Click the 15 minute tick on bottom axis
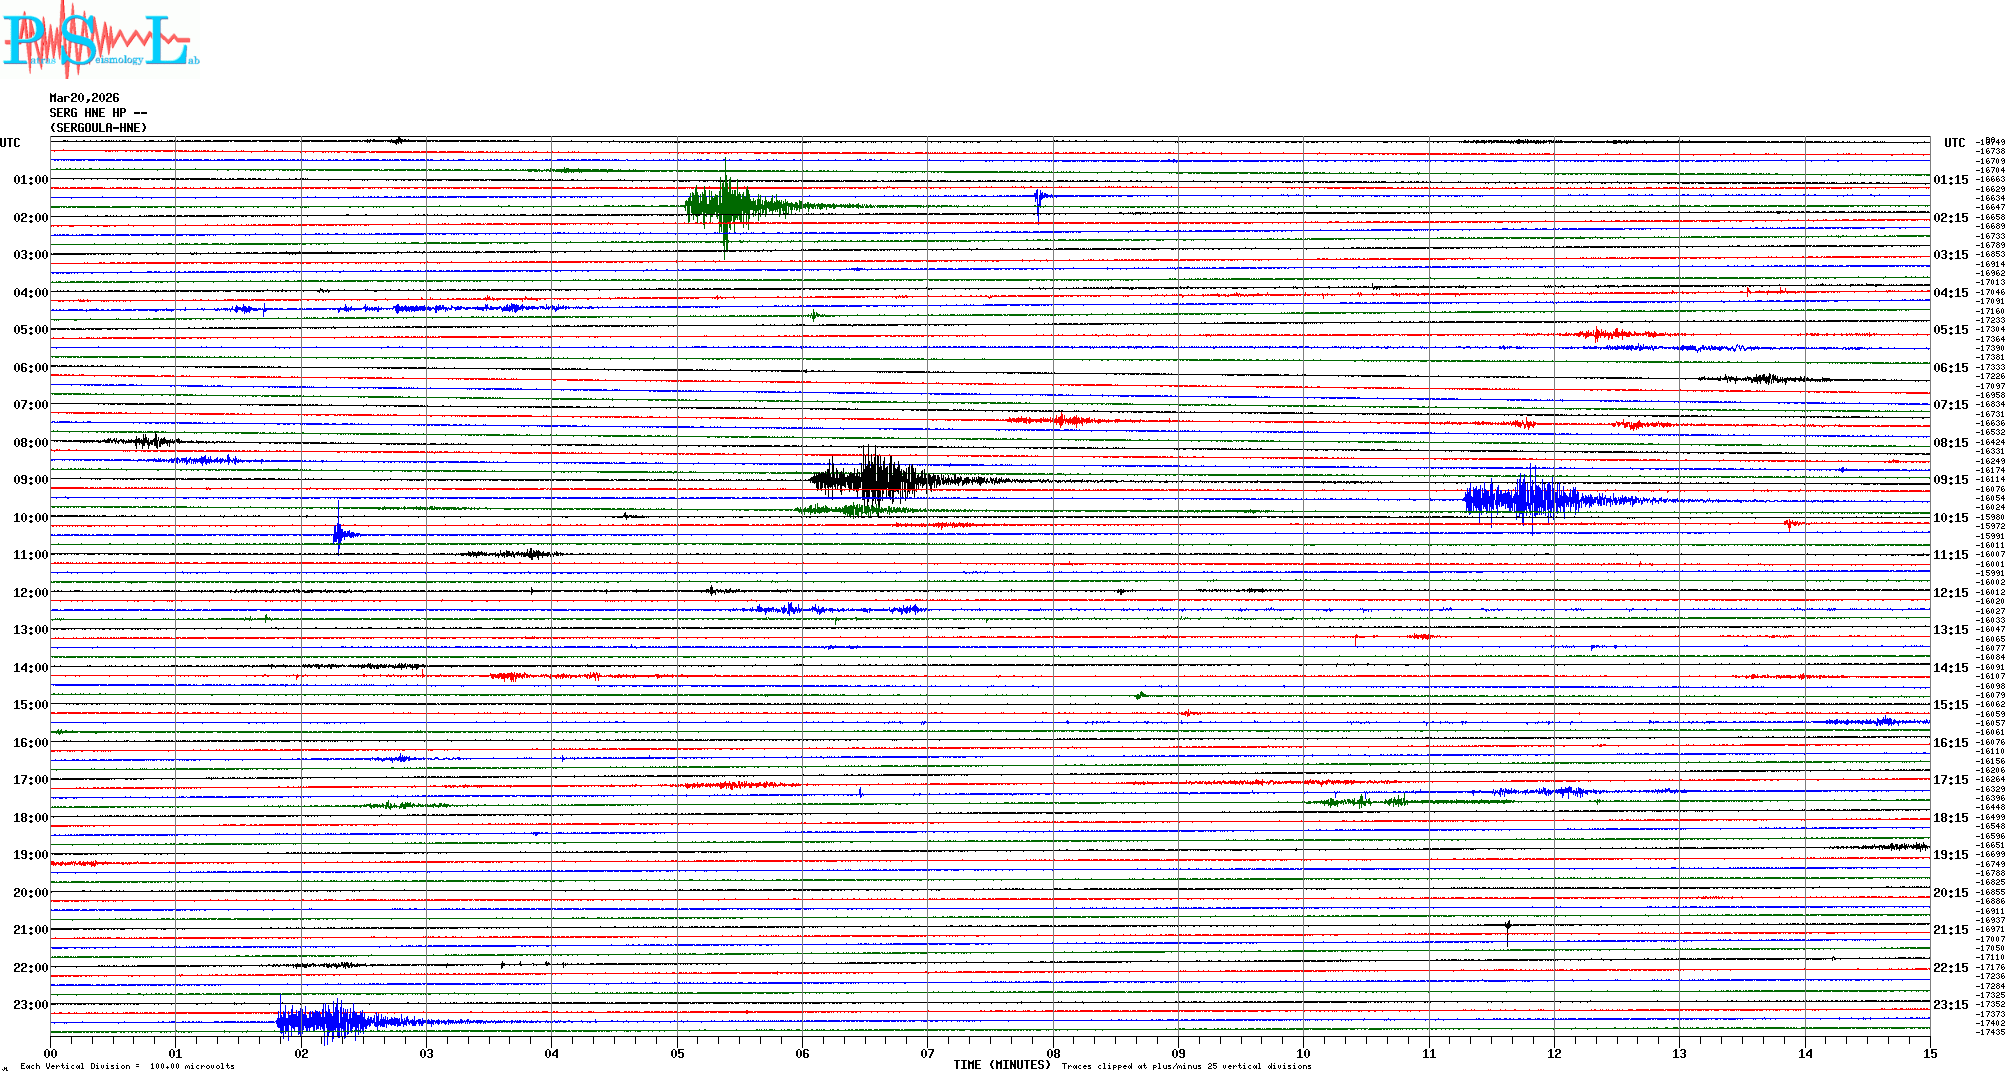Screen dimensions: 2010x1080 (x=1930, y=1053)
